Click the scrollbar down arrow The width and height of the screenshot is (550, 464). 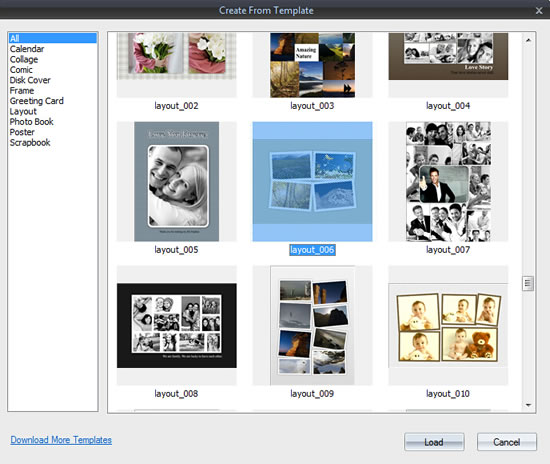pyautogui.click(x=528, y=405)
